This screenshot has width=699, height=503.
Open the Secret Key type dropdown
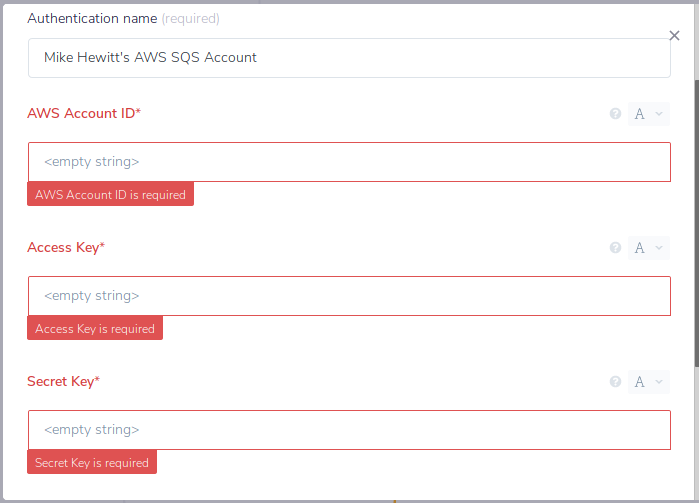click(x=648, y=382)
